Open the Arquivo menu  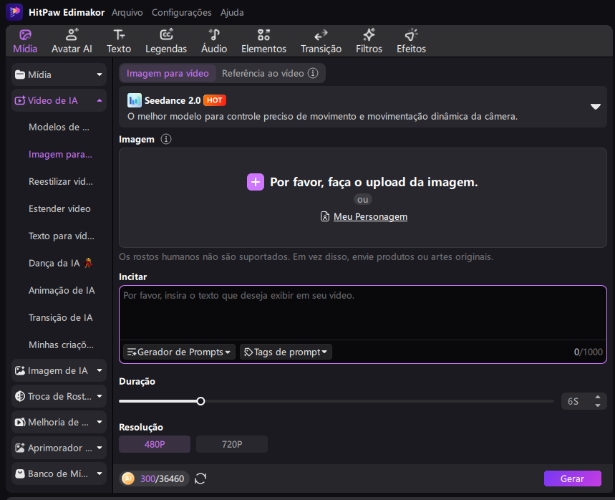[127, 13]
